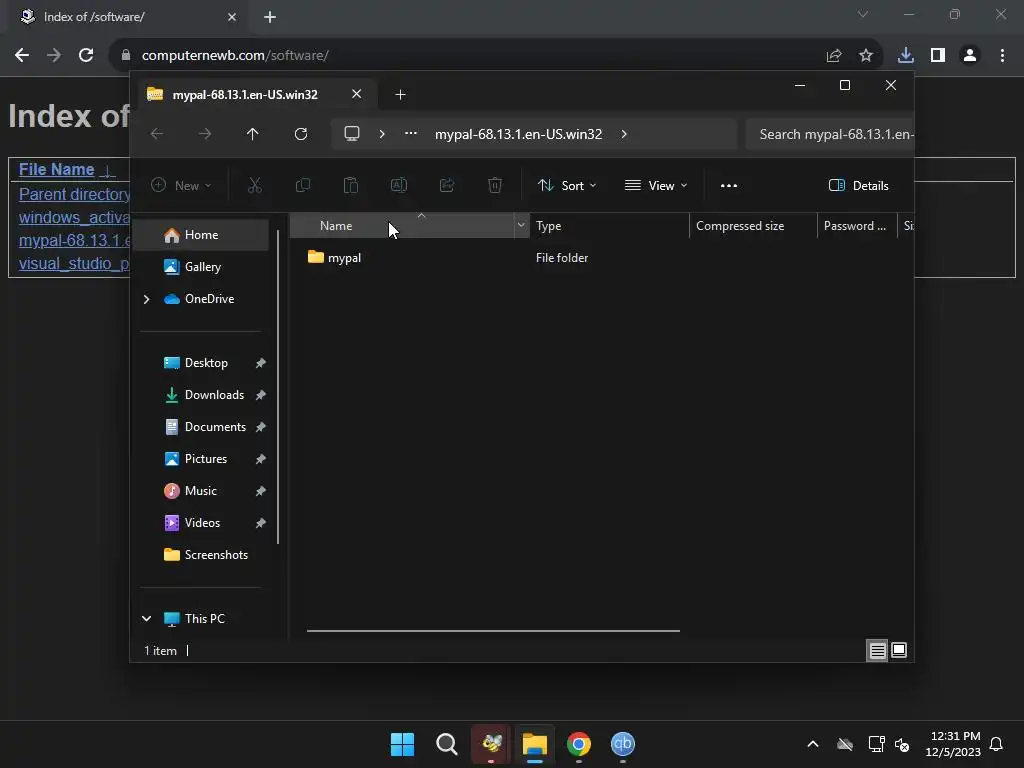Navigate forward in File Explorer

[x=205, y=134]
